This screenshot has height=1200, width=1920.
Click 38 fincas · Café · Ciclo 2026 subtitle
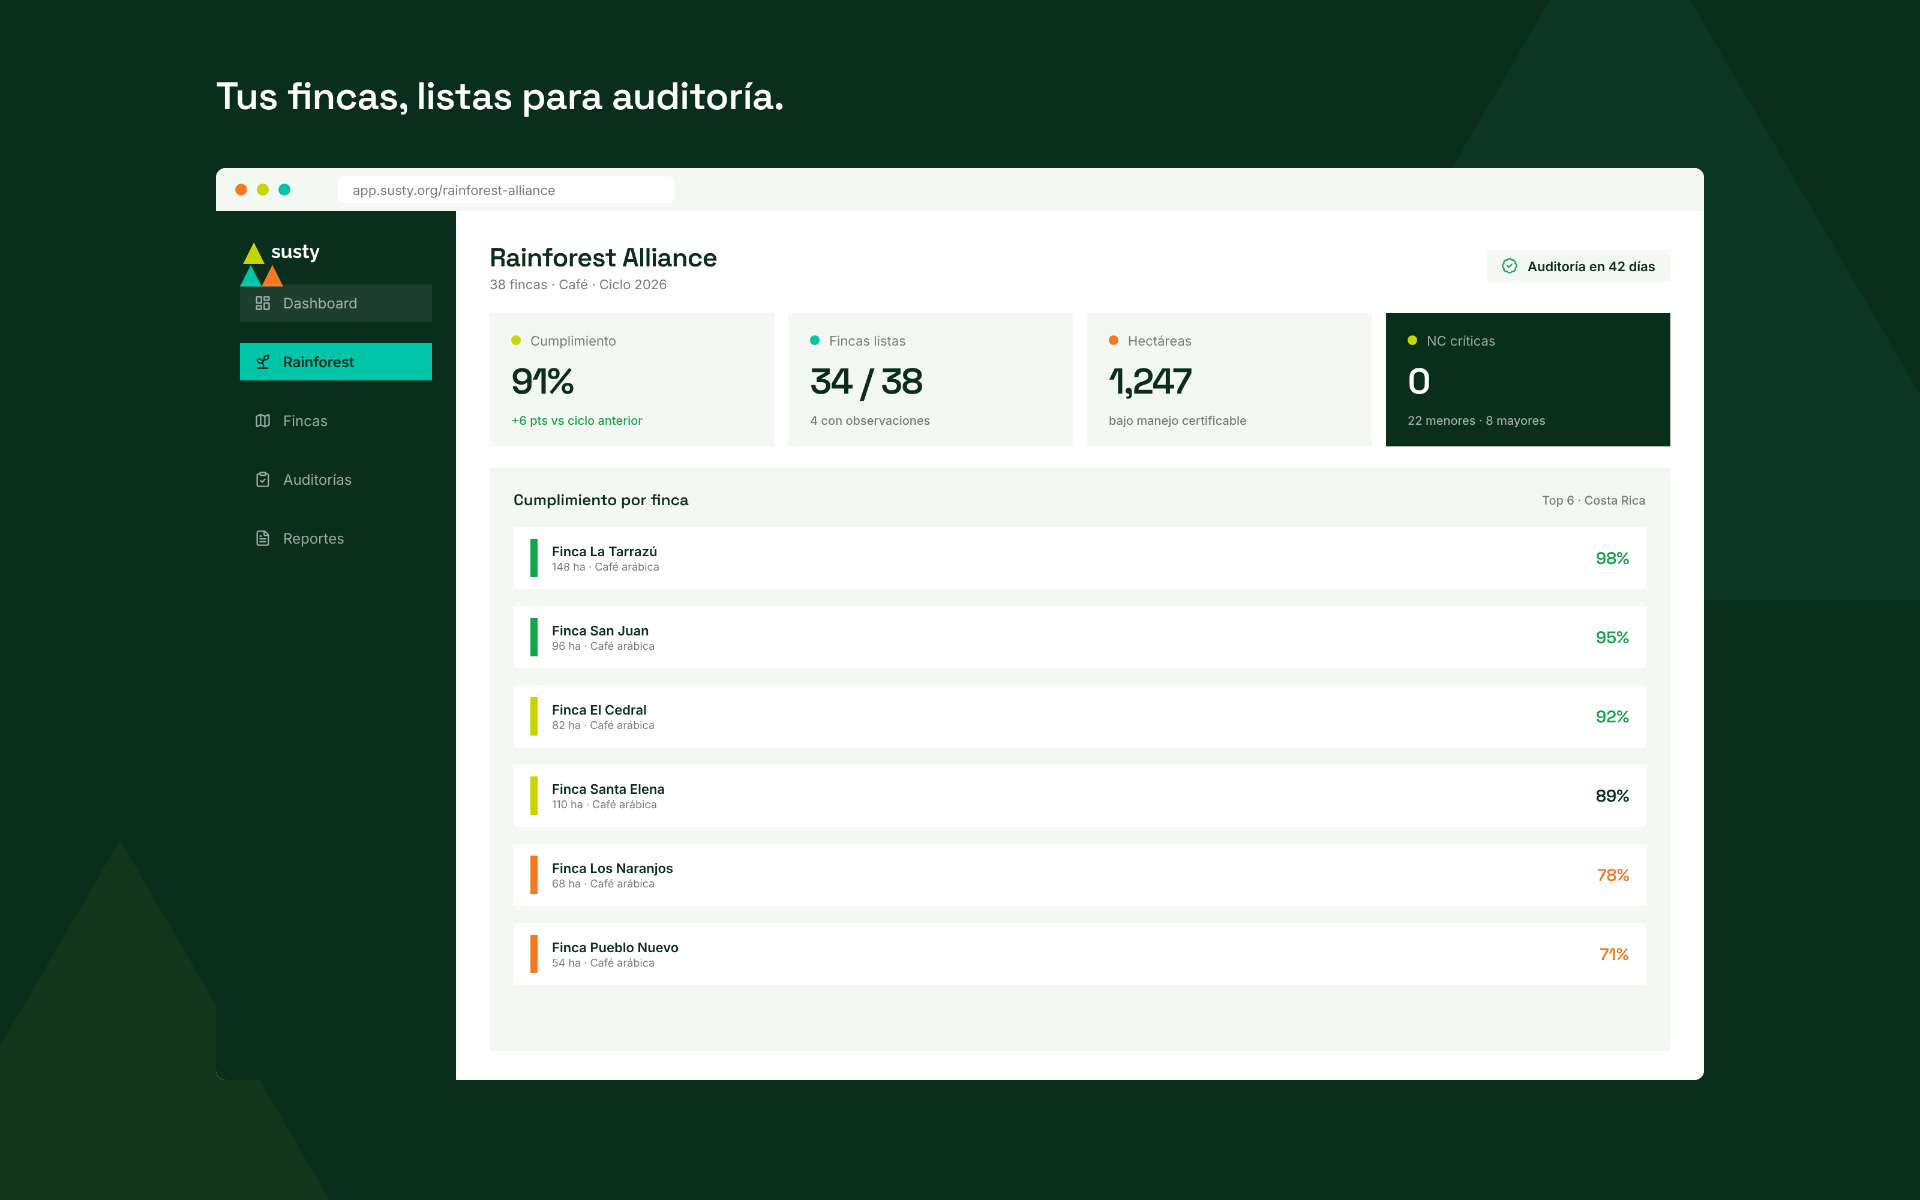click(x=578, y=285)
